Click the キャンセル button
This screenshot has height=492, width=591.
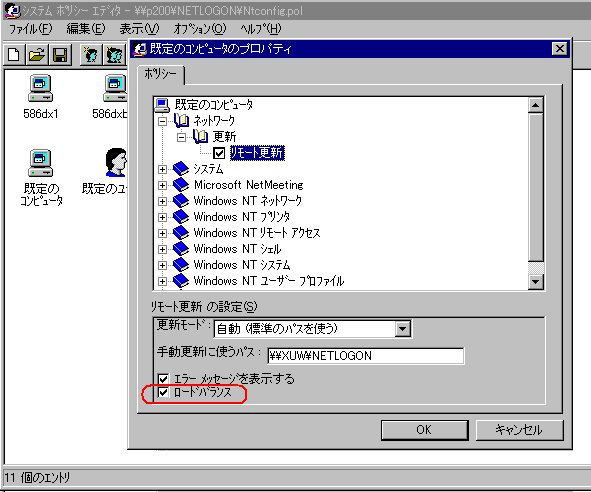[519, 430]
